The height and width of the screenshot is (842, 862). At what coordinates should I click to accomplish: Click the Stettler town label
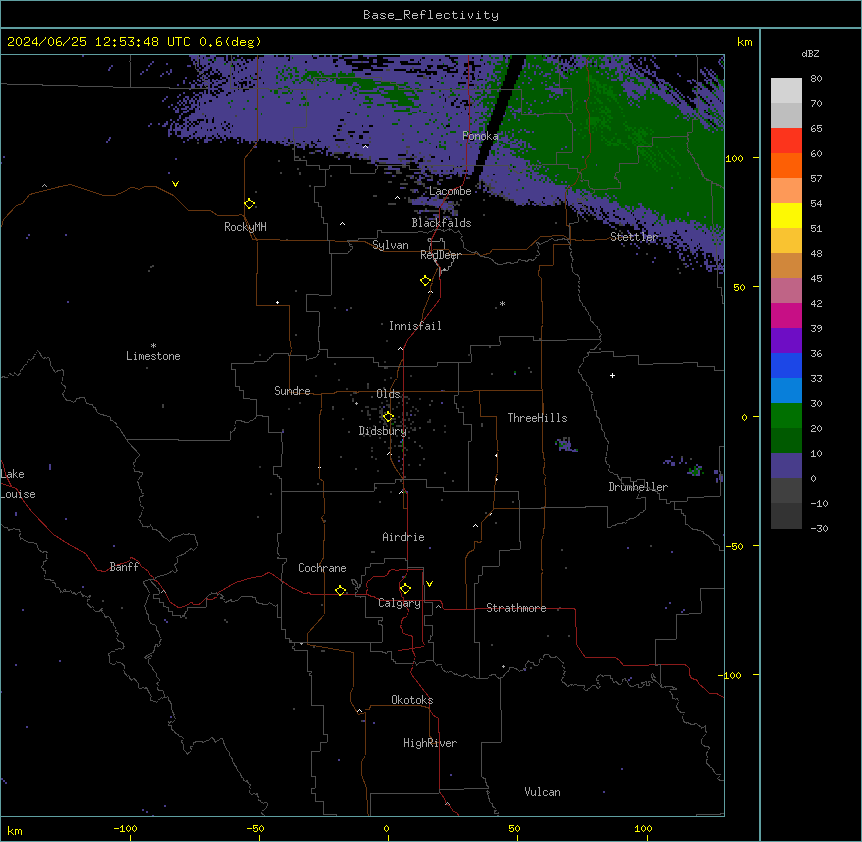click(634, 237)
